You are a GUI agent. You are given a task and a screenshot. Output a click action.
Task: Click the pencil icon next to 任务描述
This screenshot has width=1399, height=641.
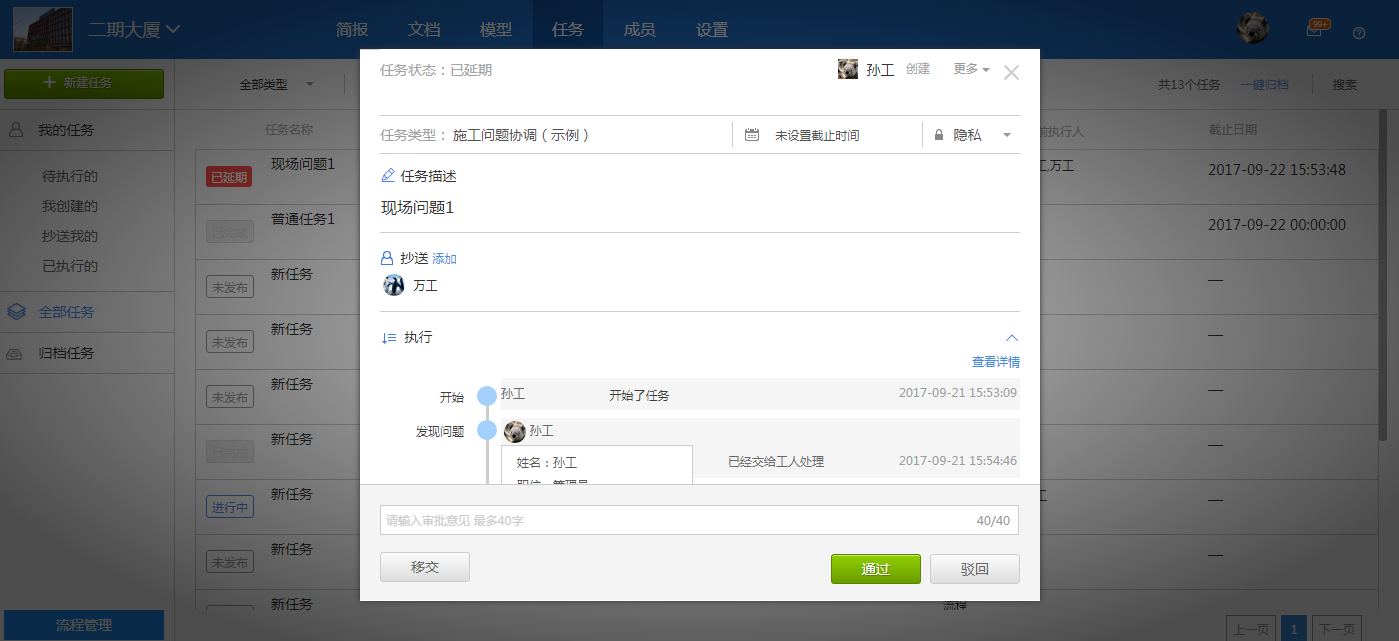tap(388, 176)
